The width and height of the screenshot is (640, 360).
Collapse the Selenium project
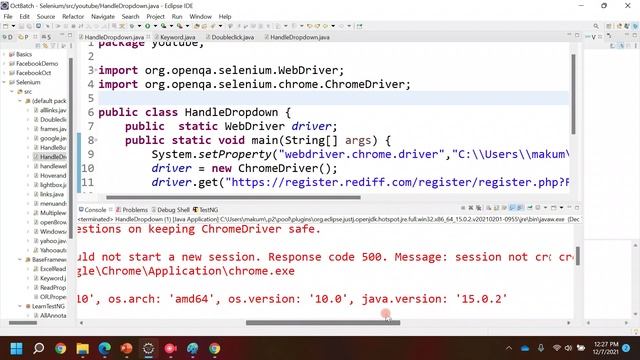tap(4, 82)
